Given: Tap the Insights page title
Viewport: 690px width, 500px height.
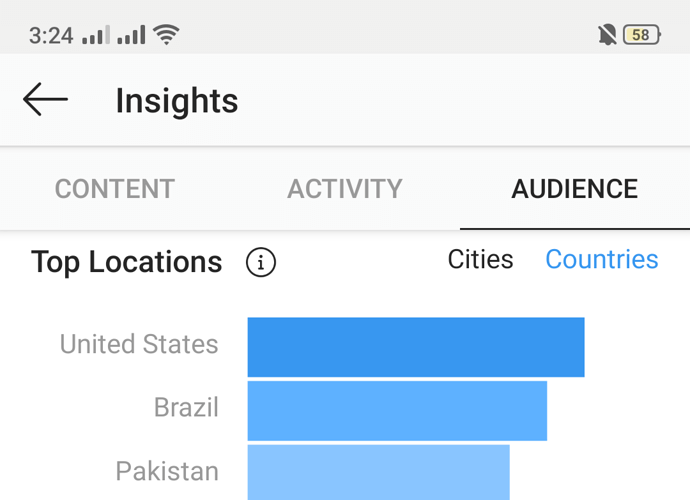Looking at the screenshot, I should pos(177,101).
